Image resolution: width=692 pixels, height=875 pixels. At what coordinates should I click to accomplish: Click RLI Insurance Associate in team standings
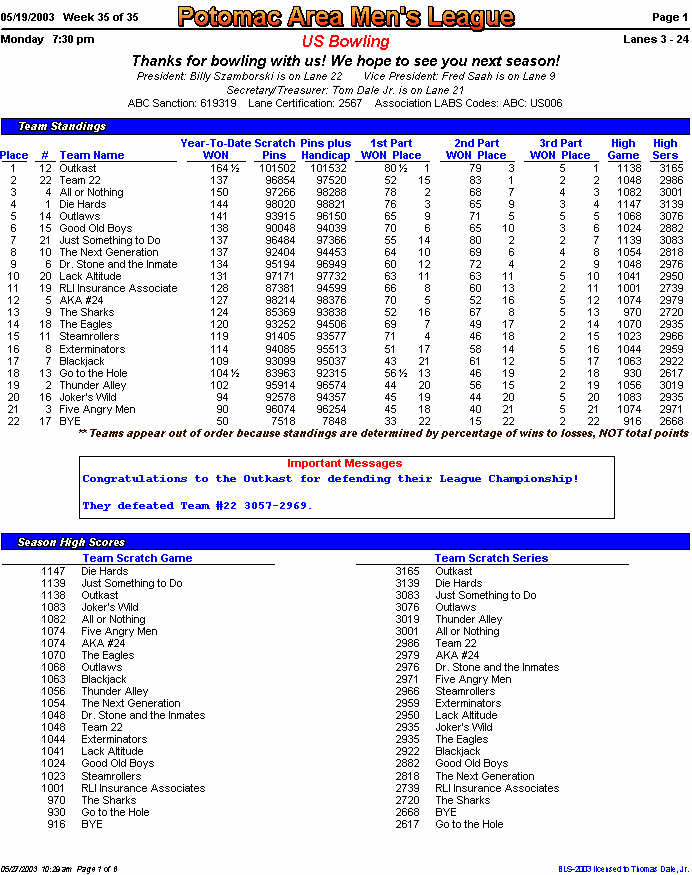(x=118, y=289)
